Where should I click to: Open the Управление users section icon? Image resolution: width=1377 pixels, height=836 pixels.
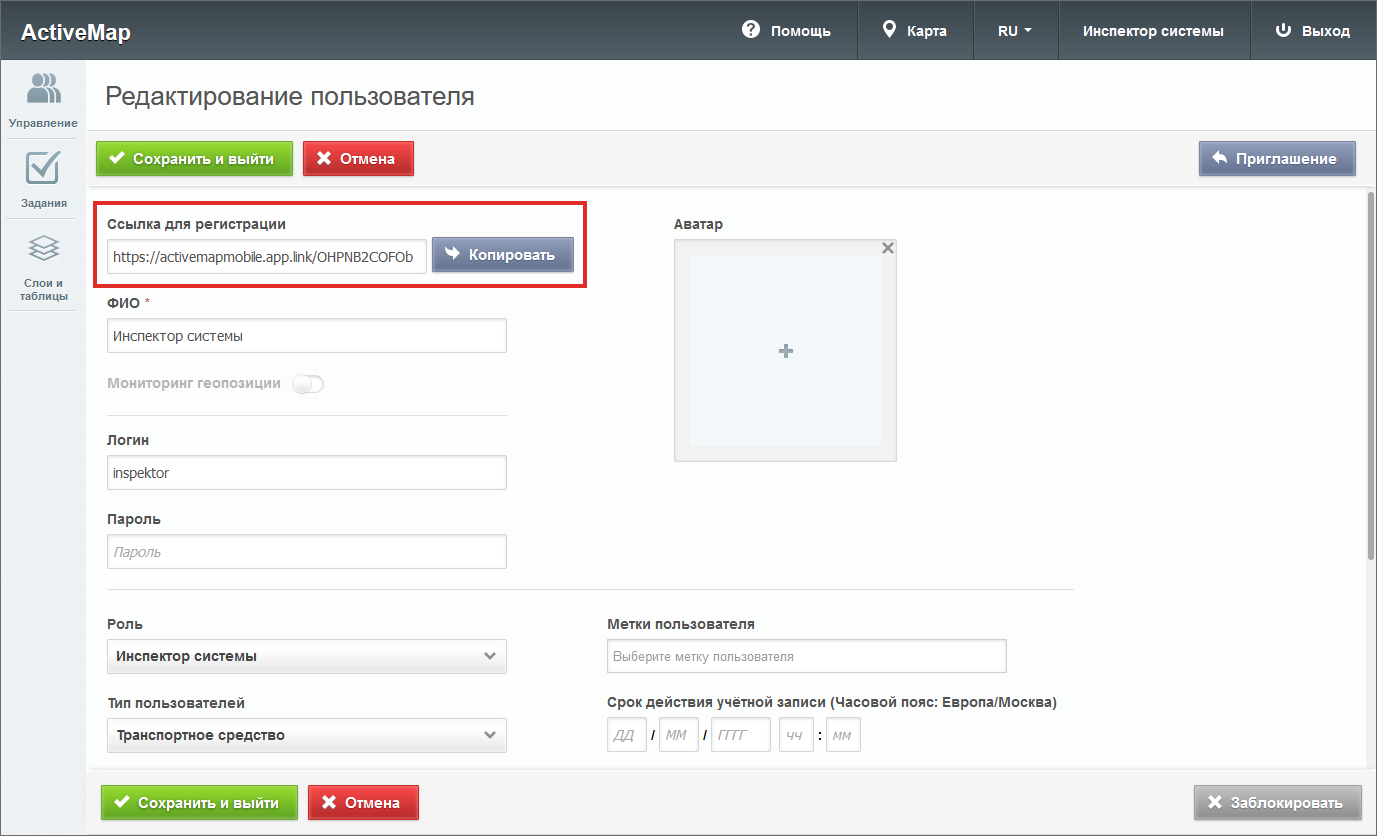click(x=43, y=89)
